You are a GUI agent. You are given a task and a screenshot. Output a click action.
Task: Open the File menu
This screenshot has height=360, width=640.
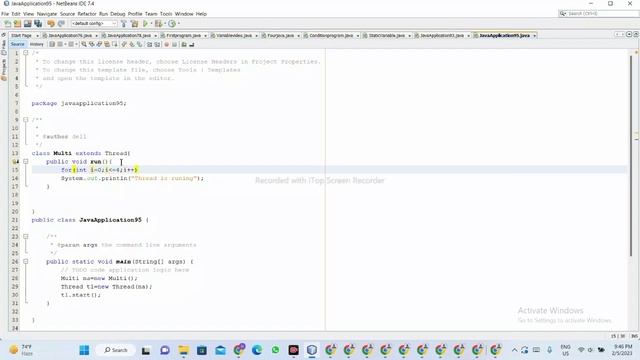click(5, 14)
